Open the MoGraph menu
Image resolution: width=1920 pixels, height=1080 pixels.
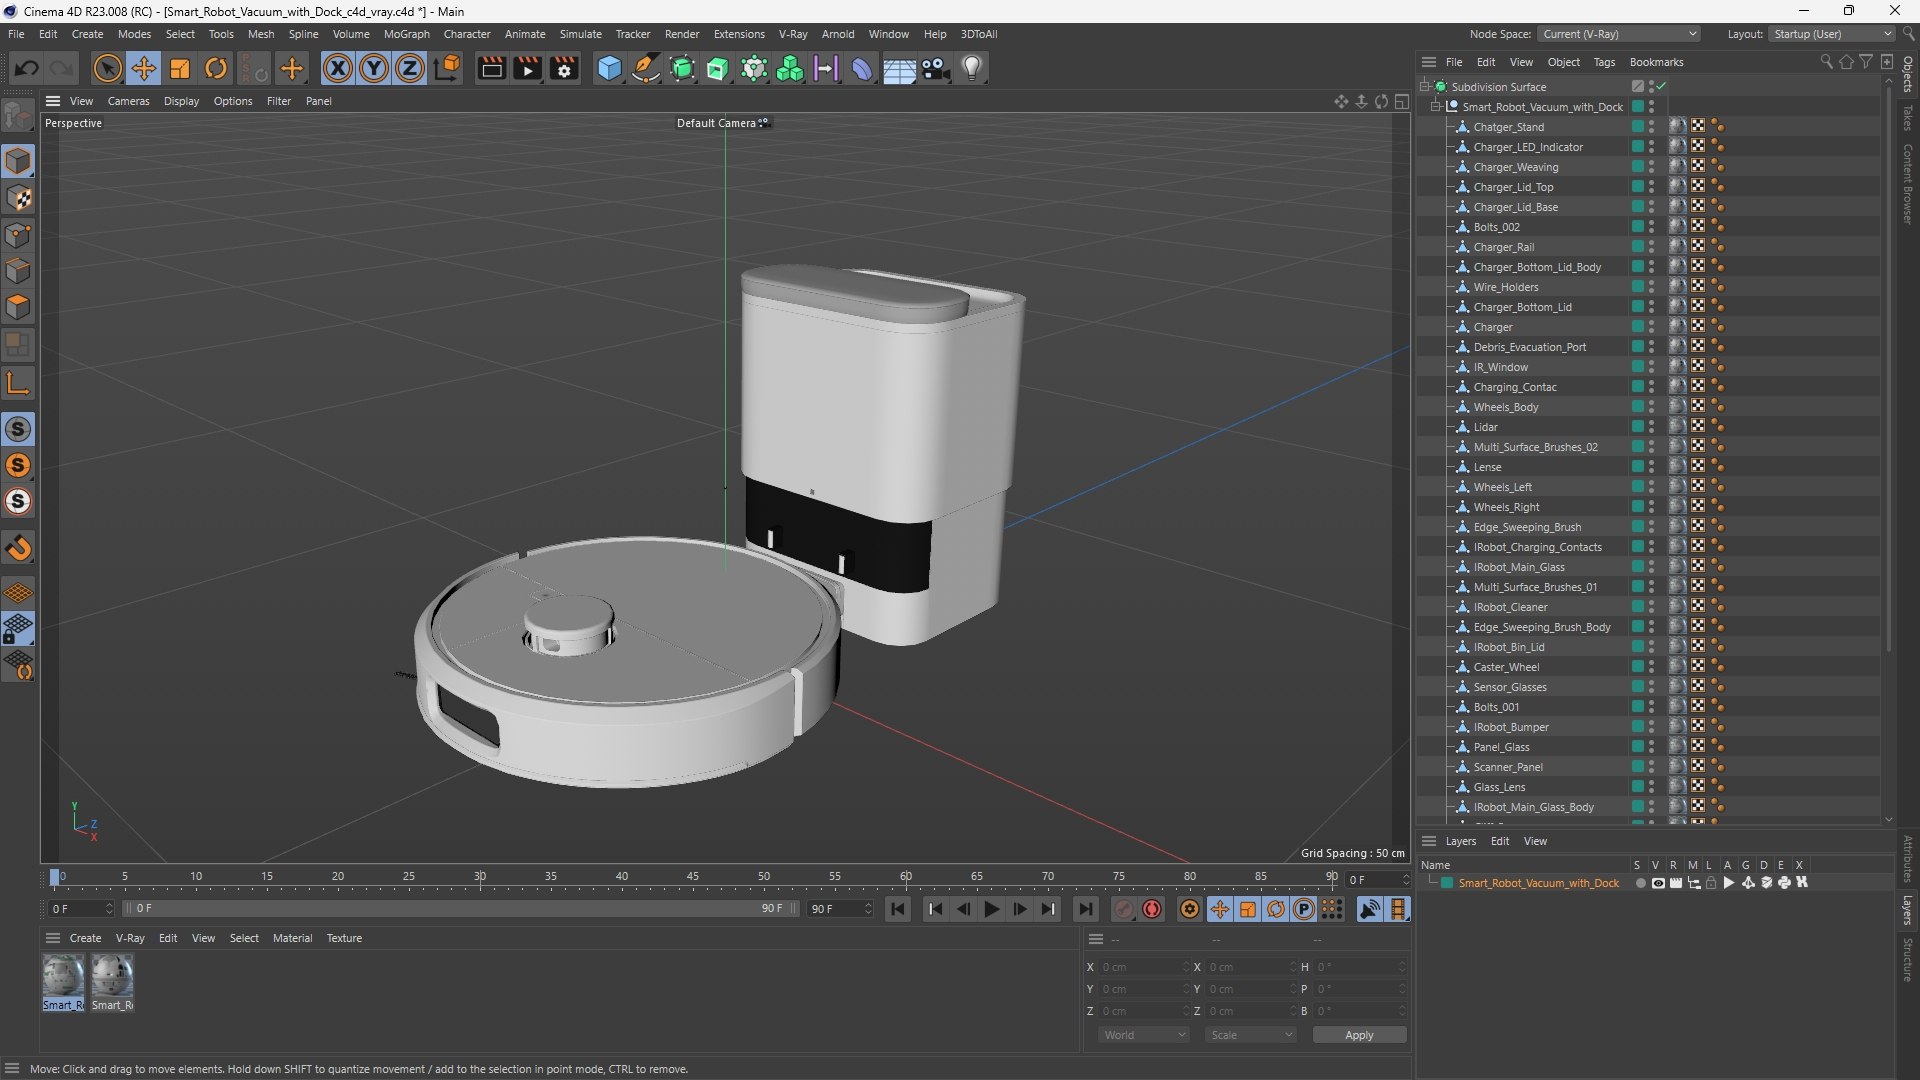pos(406,34)
